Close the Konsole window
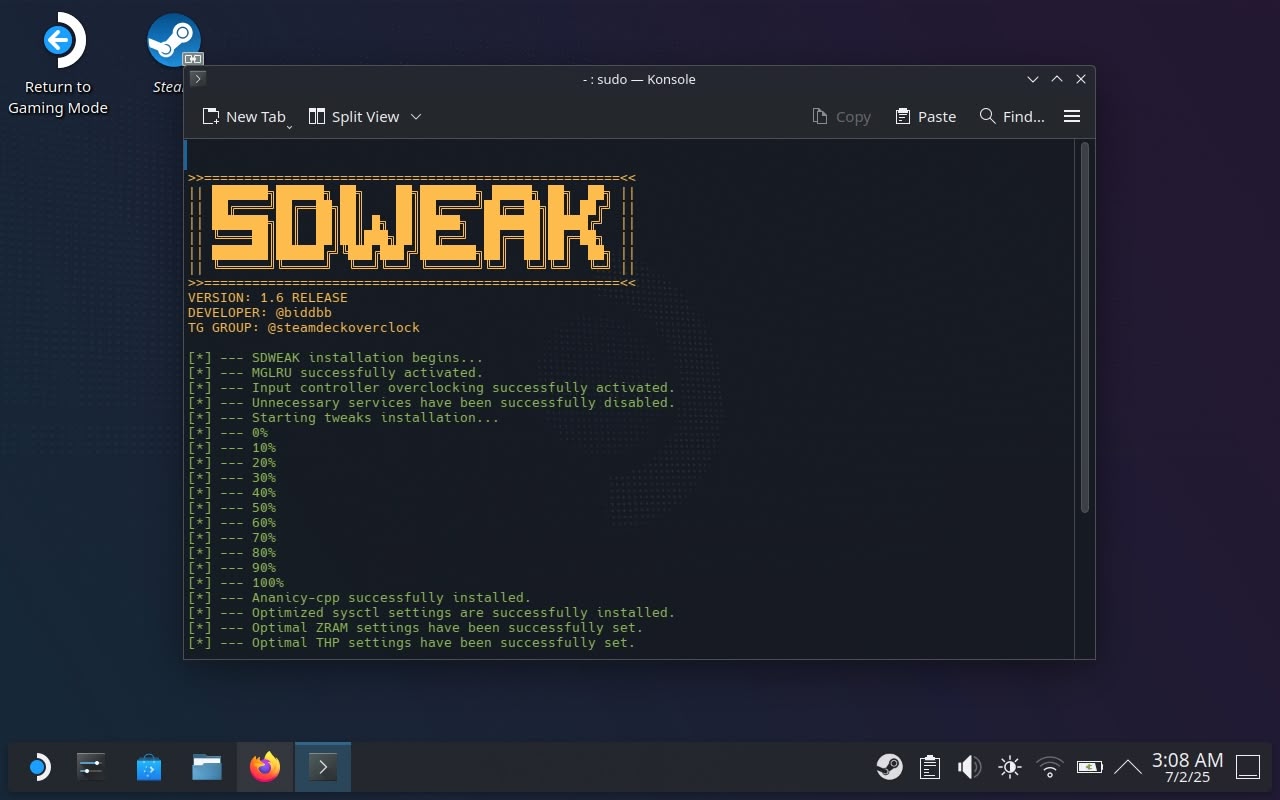The height and width of the screenshot is (800, 1280). tap(1081, 79)
